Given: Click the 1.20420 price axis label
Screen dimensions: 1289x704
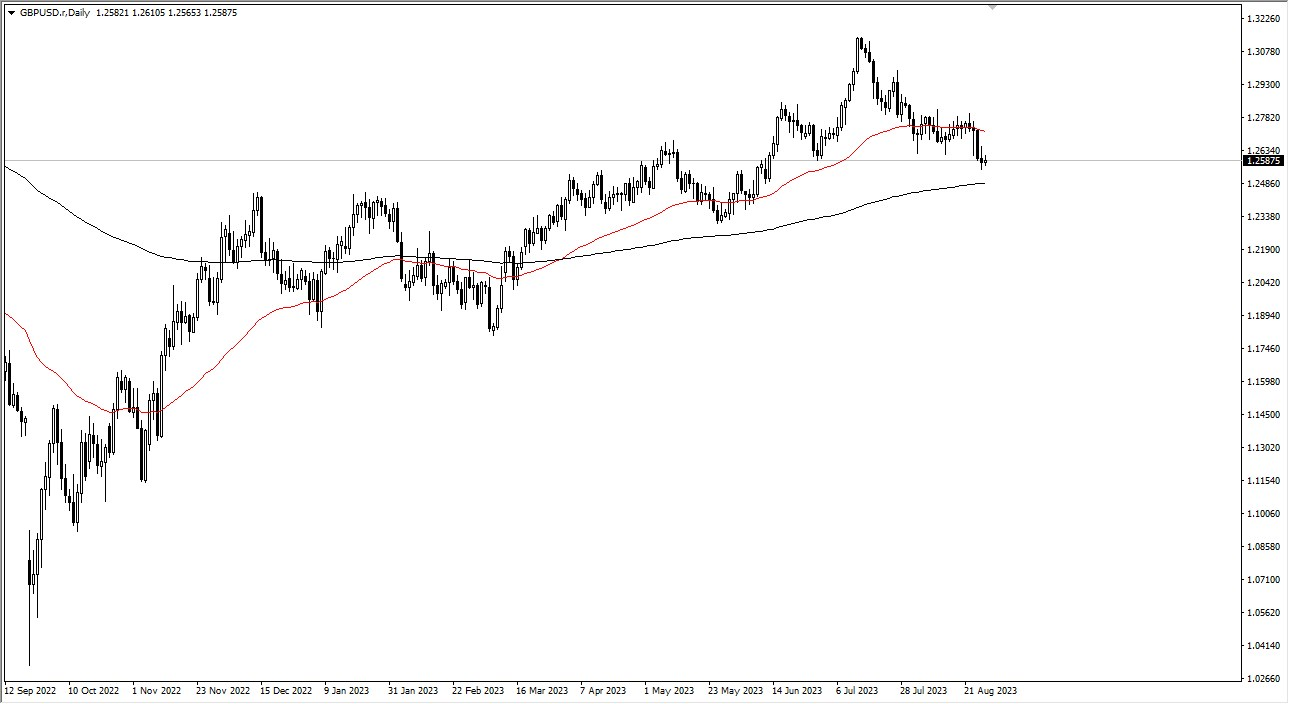Looking at the screenshot, I should coord(1263,283).
